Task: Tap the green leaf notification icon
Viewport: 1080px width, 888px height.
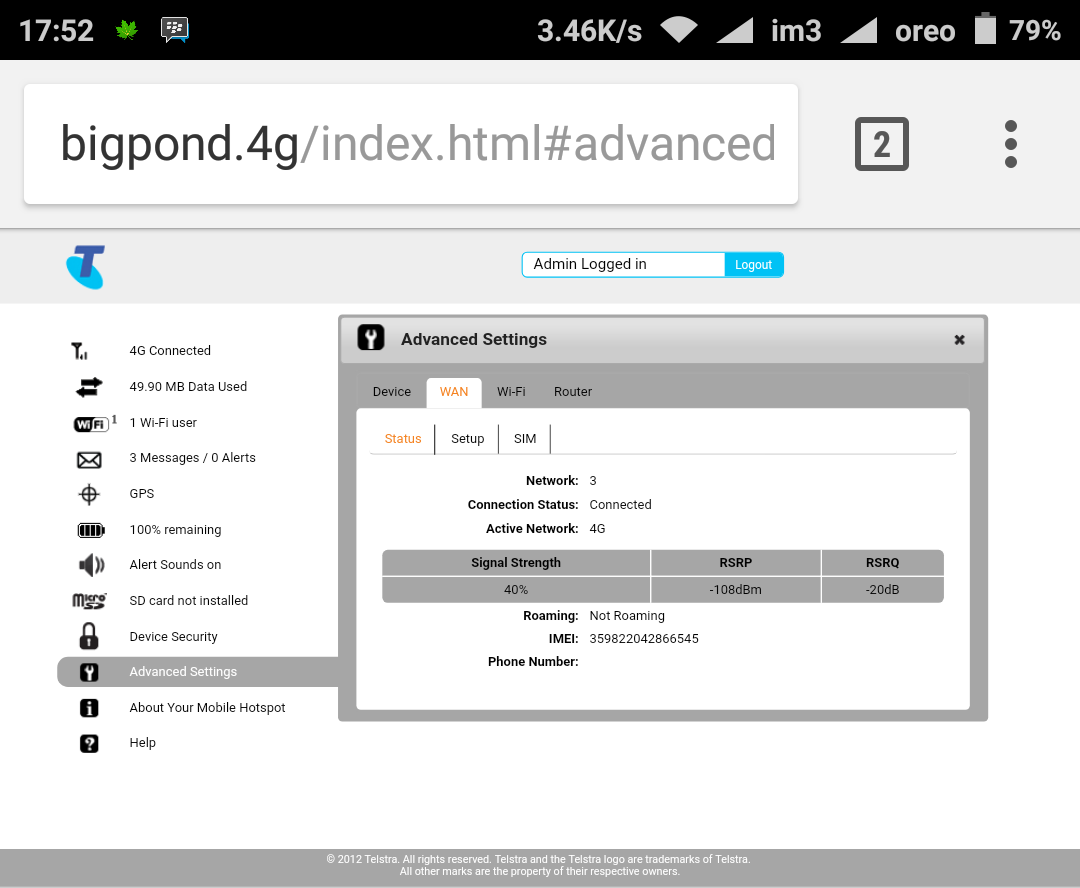Action: (x=127, y=30)
